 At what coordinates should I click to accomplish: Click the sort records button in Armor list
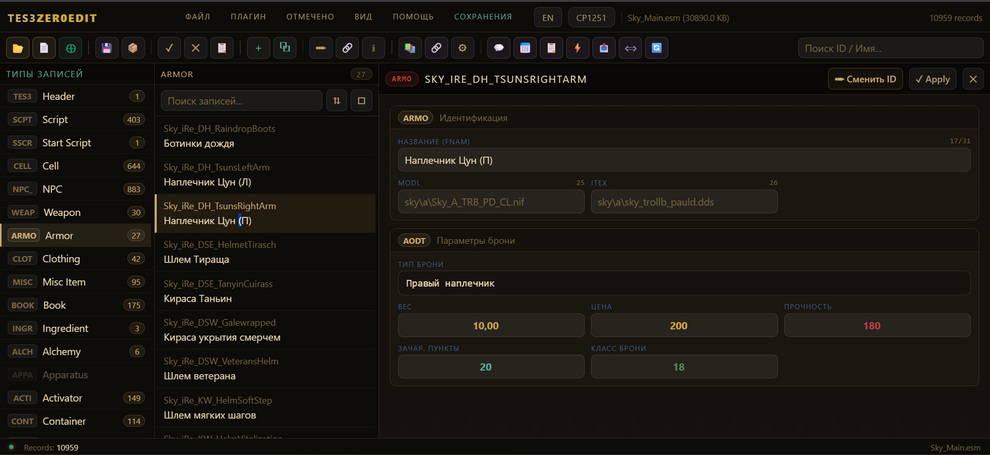coord(337,100)
